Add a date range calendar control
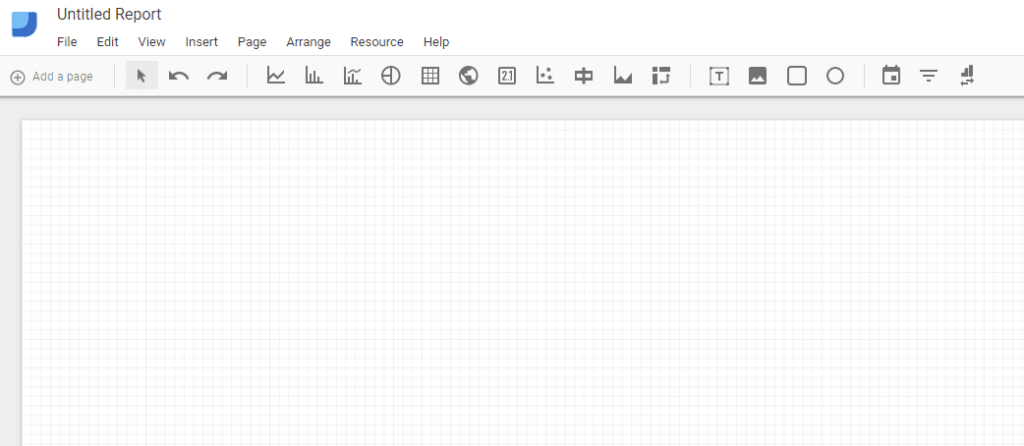 point(891,76)
